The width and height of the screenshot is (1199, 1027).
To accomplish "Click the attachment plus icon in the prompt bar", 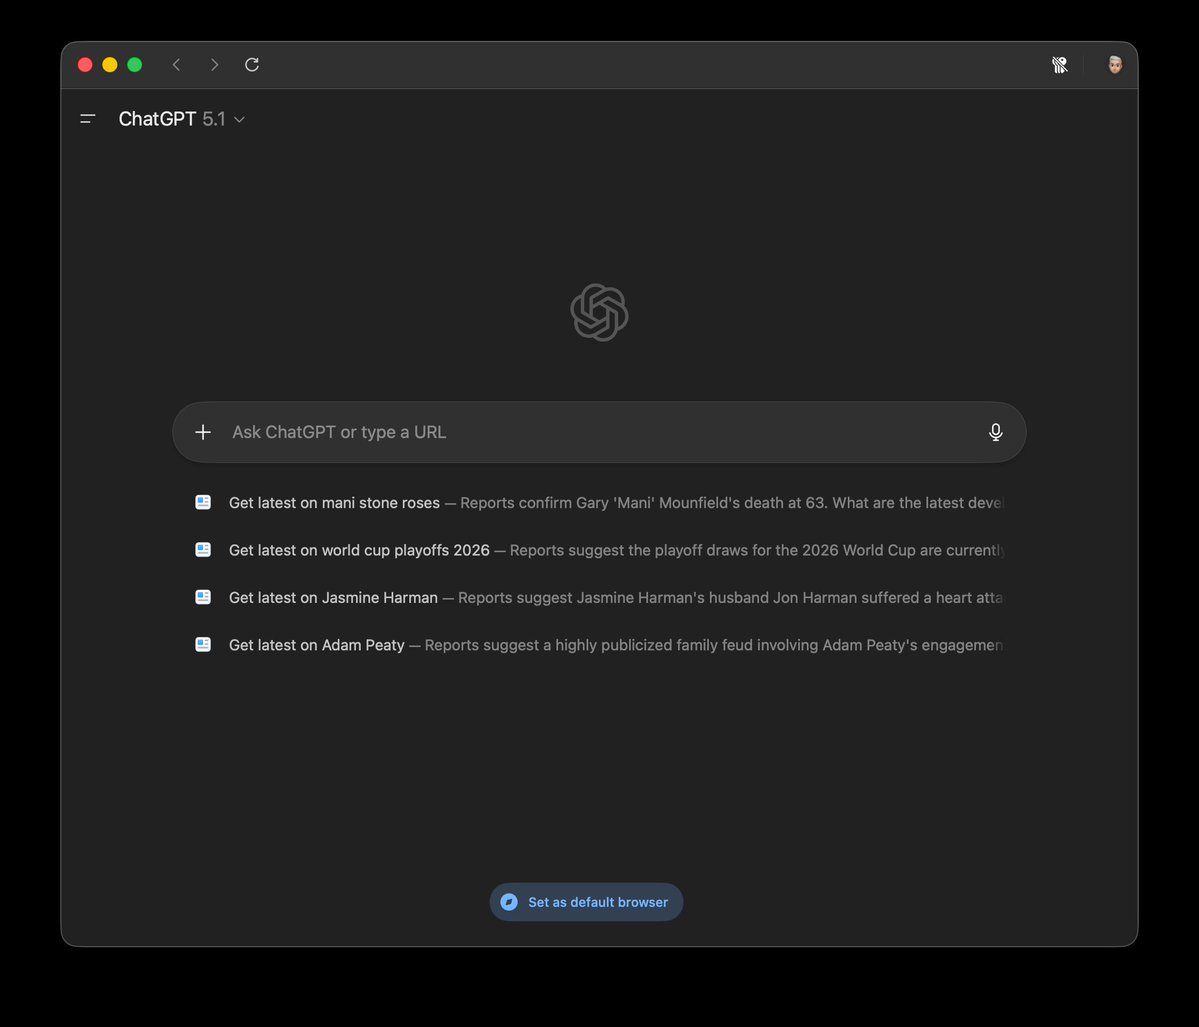I will 203,432.
